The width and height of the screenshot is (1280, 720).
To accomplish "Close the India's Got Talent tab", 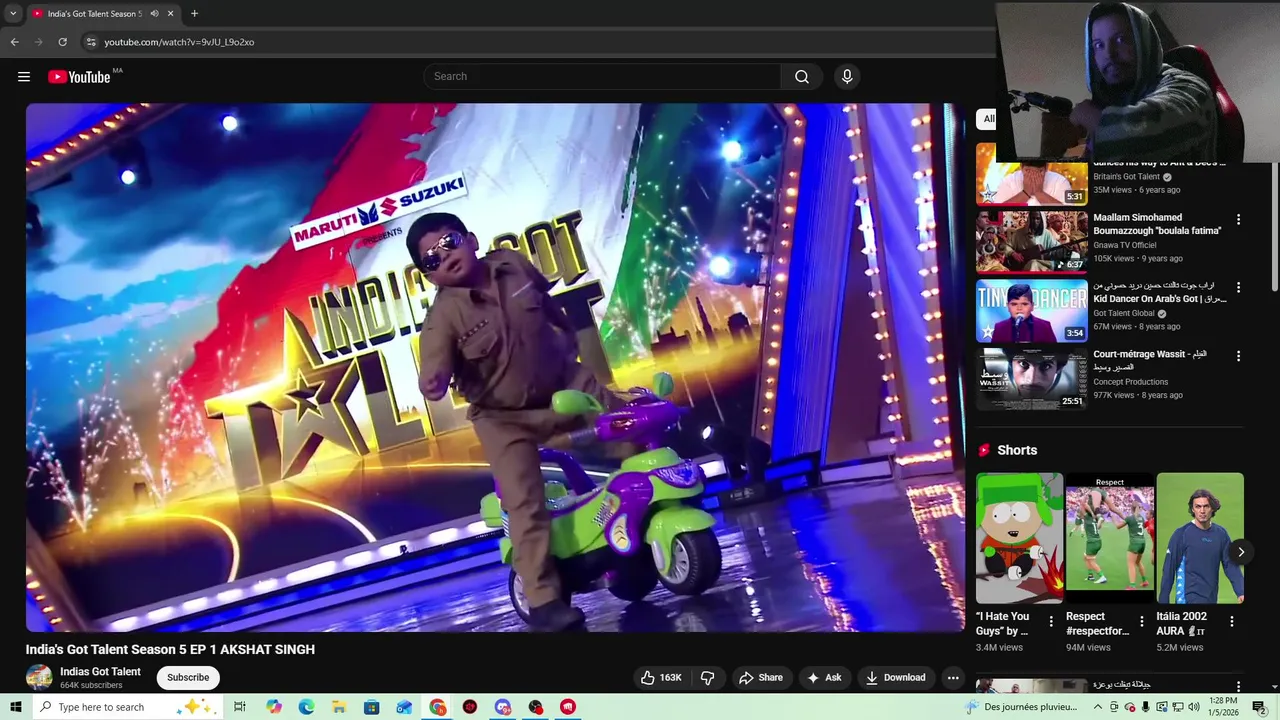I will (171, 14).
